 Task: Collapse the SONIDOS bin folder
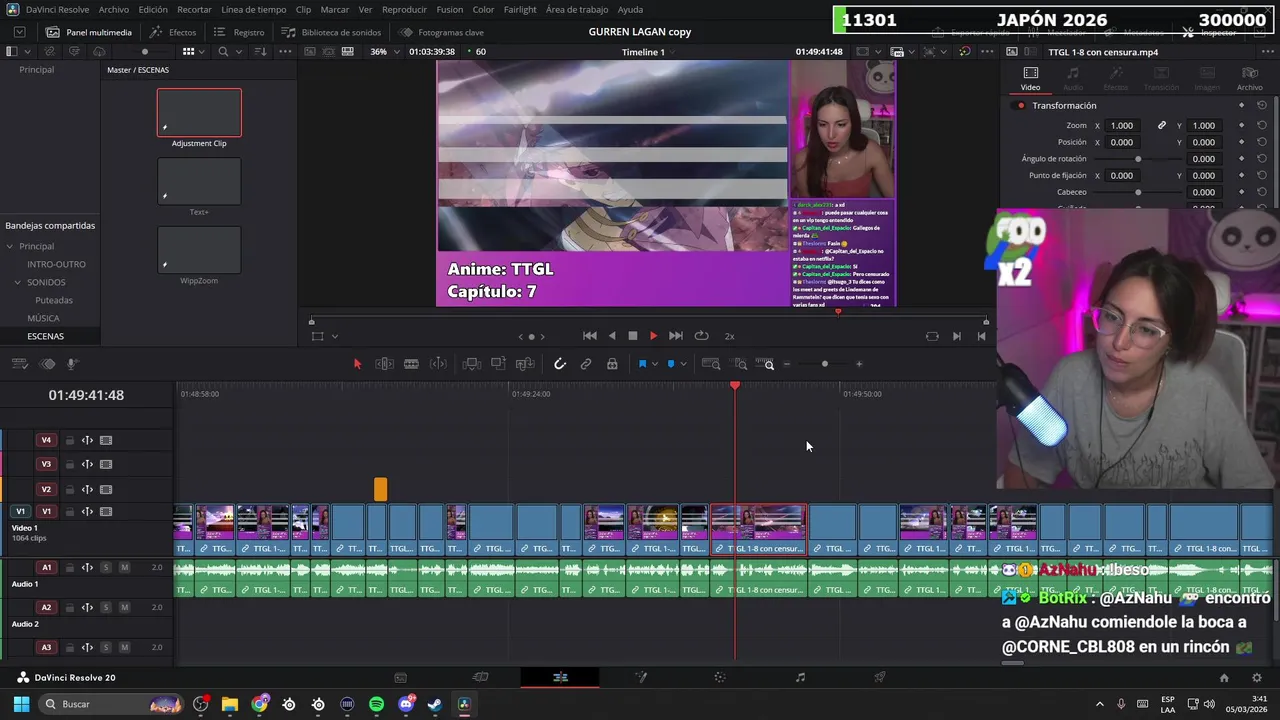click(18, 282)
